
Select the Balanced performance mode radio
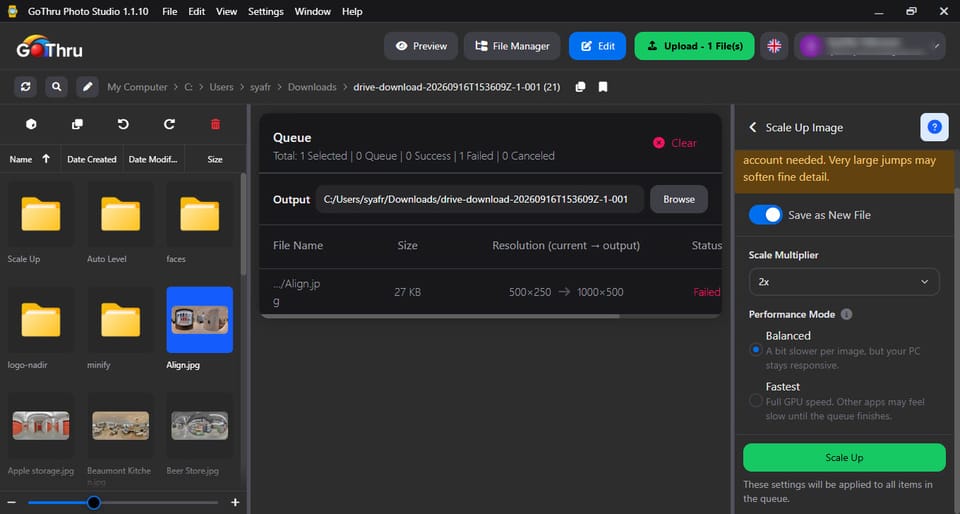[x=756, y=350]
